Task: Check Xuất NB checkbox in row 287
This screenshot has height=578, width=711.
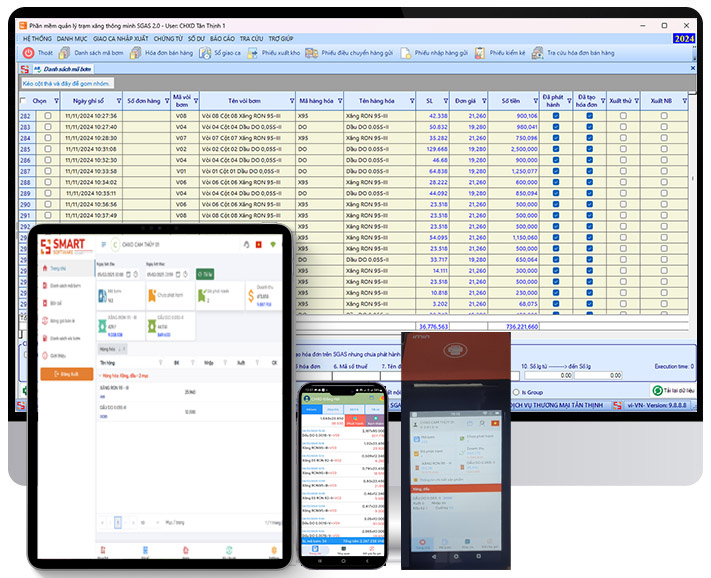Action: point(664,171)
